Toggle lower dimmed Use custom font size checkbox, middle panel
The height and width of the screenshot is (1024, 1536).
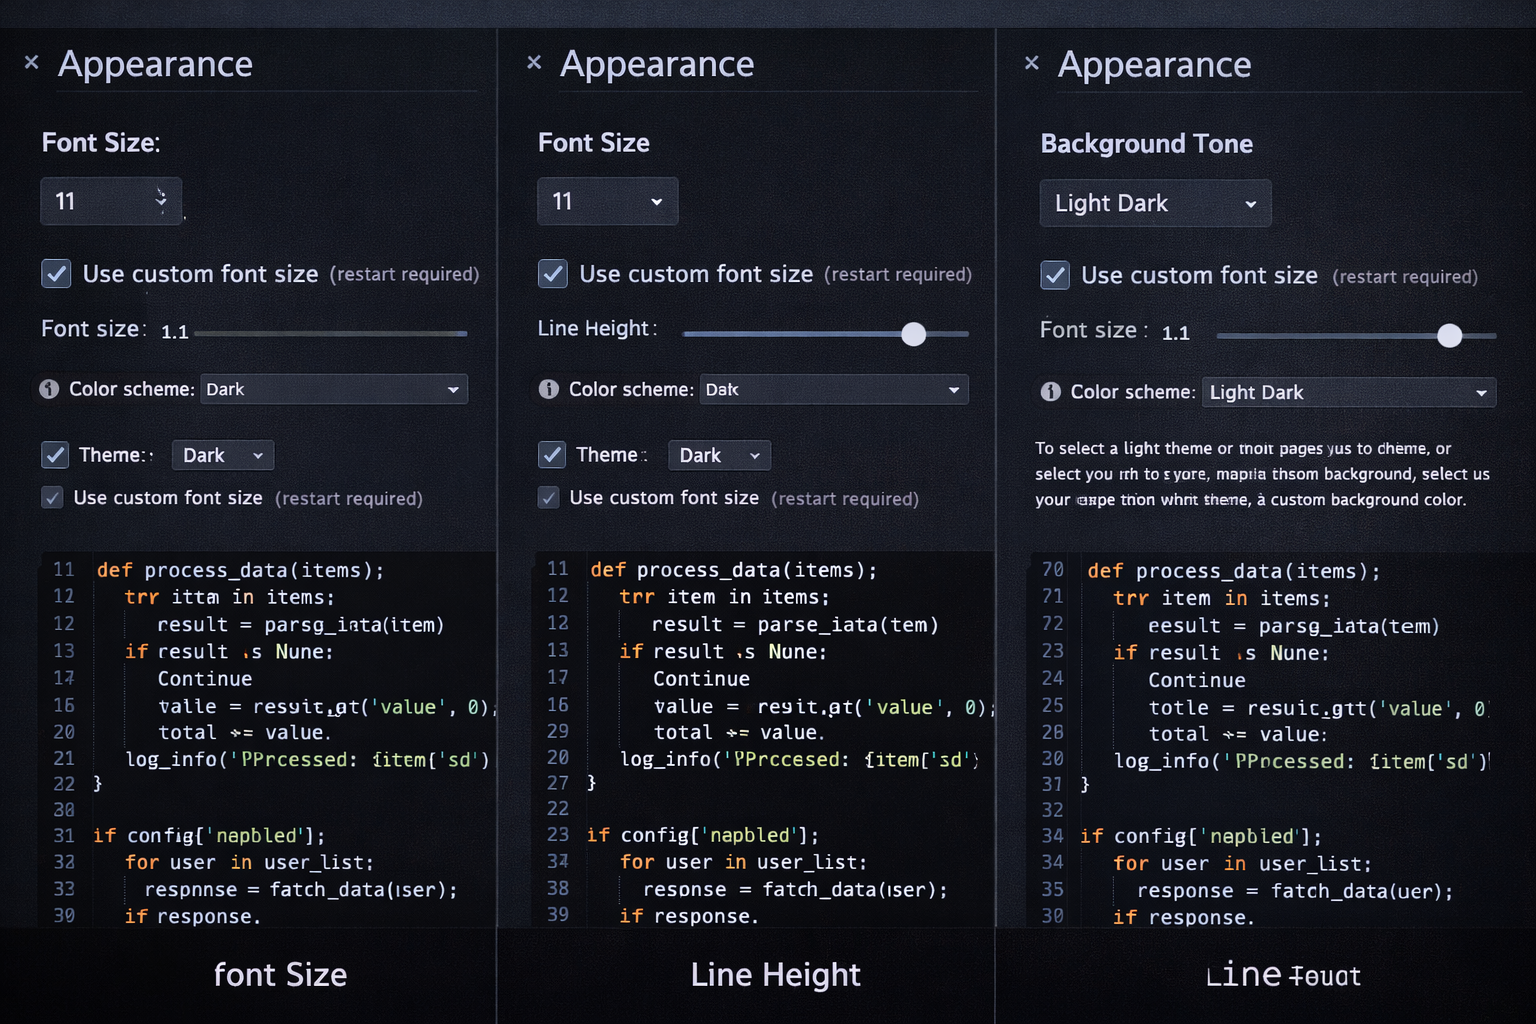pos(548,497)
